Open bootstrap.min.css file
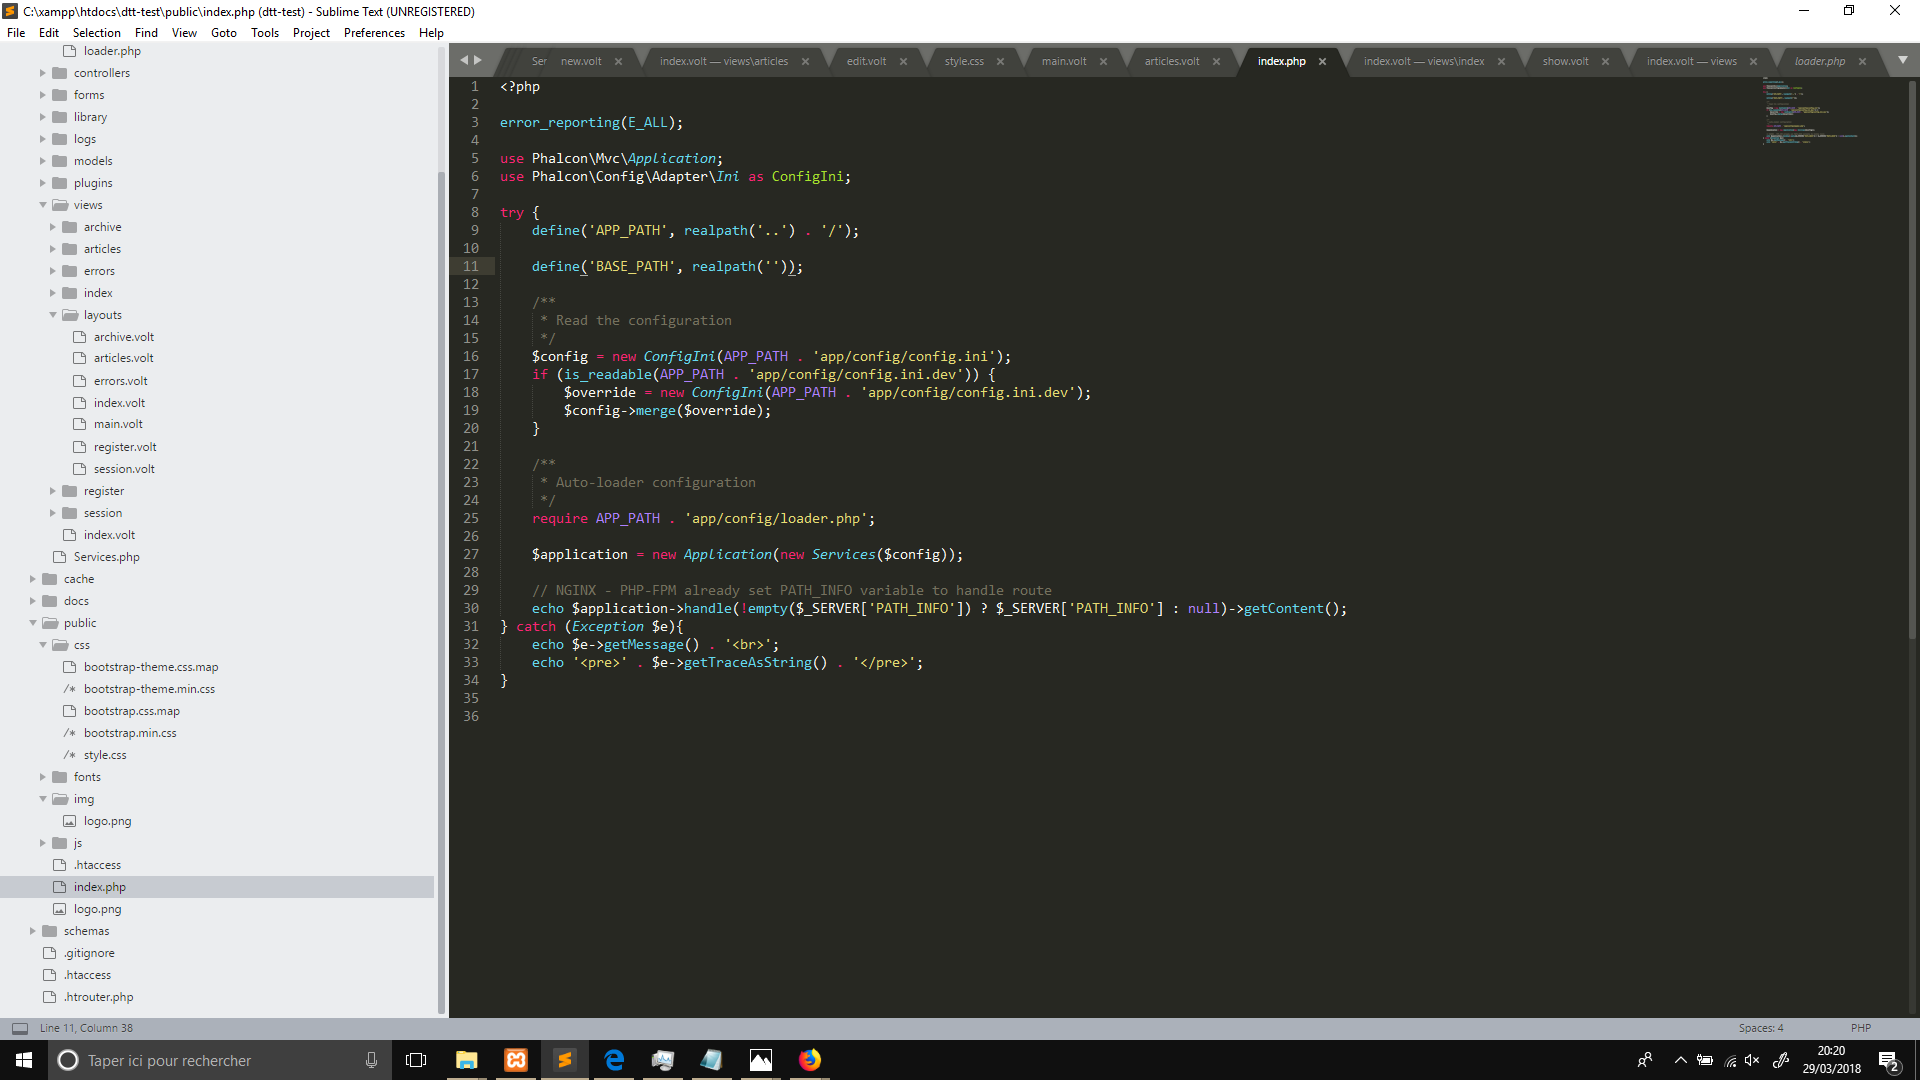The height and width of the screenshot is (1080, 1920). [130, 733]
